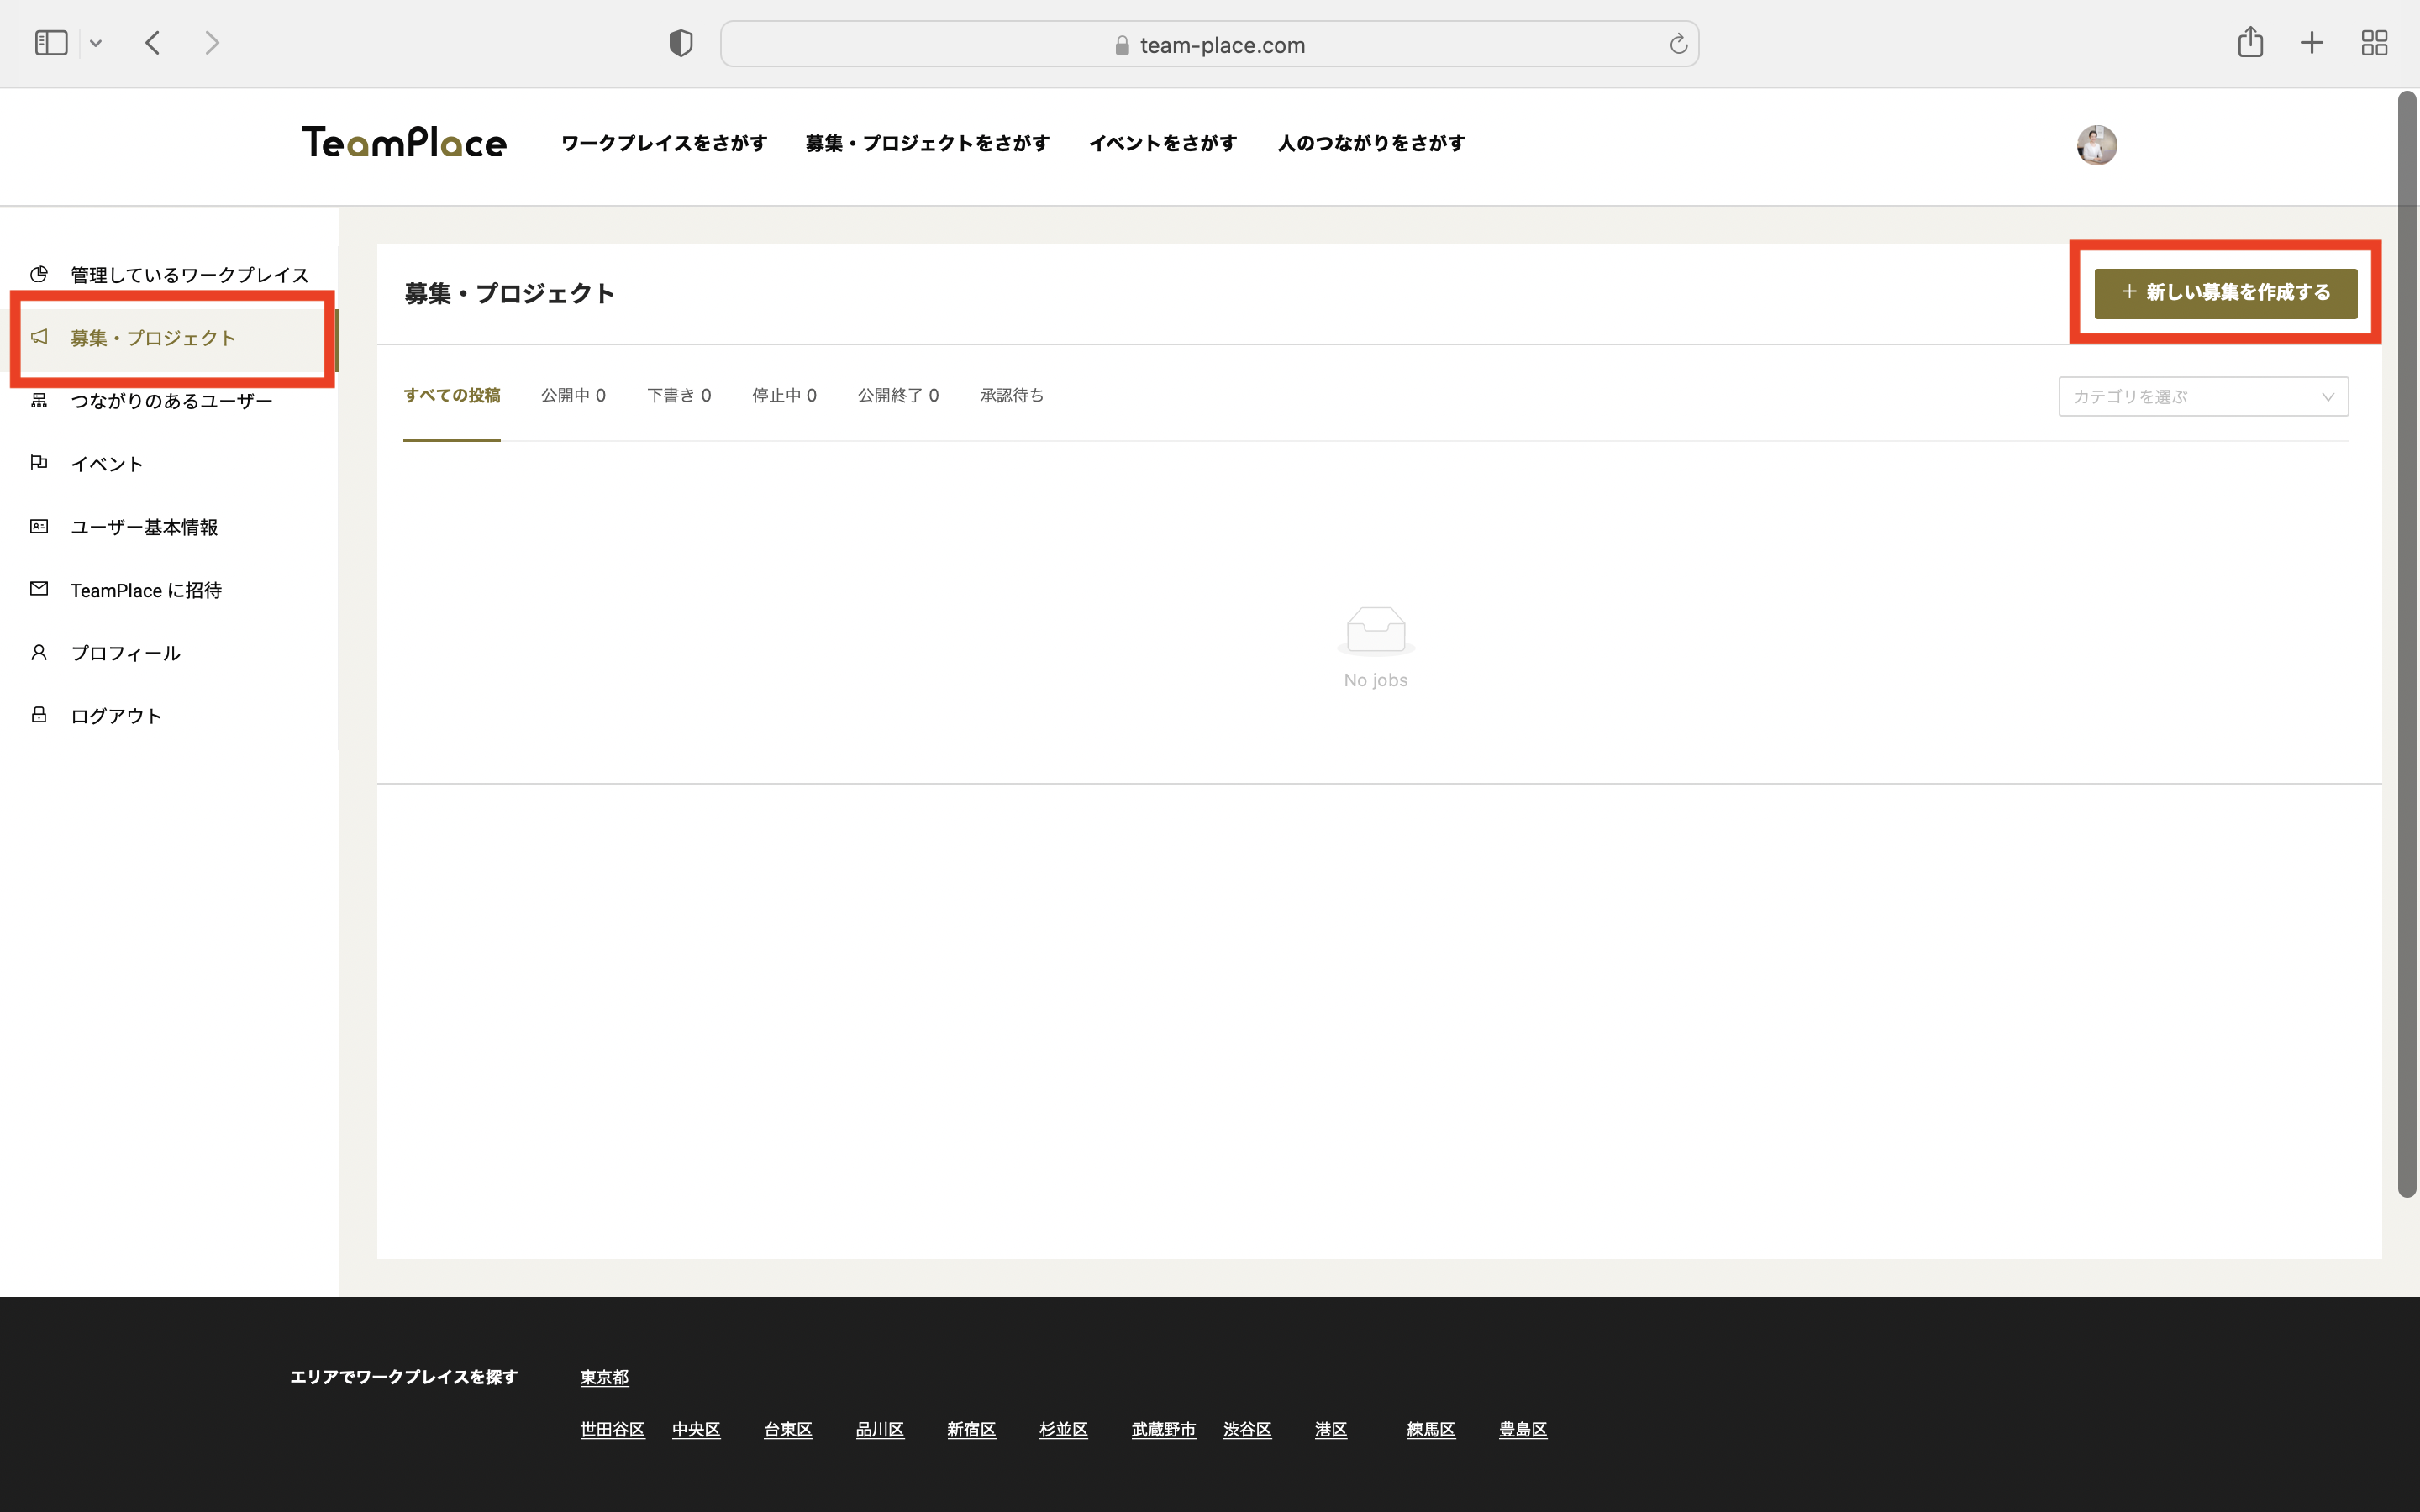The width and height of the screenshot is (2420, 1512).
Task: Click the person icon beside プロフィール
Action: tap(39, 652)
